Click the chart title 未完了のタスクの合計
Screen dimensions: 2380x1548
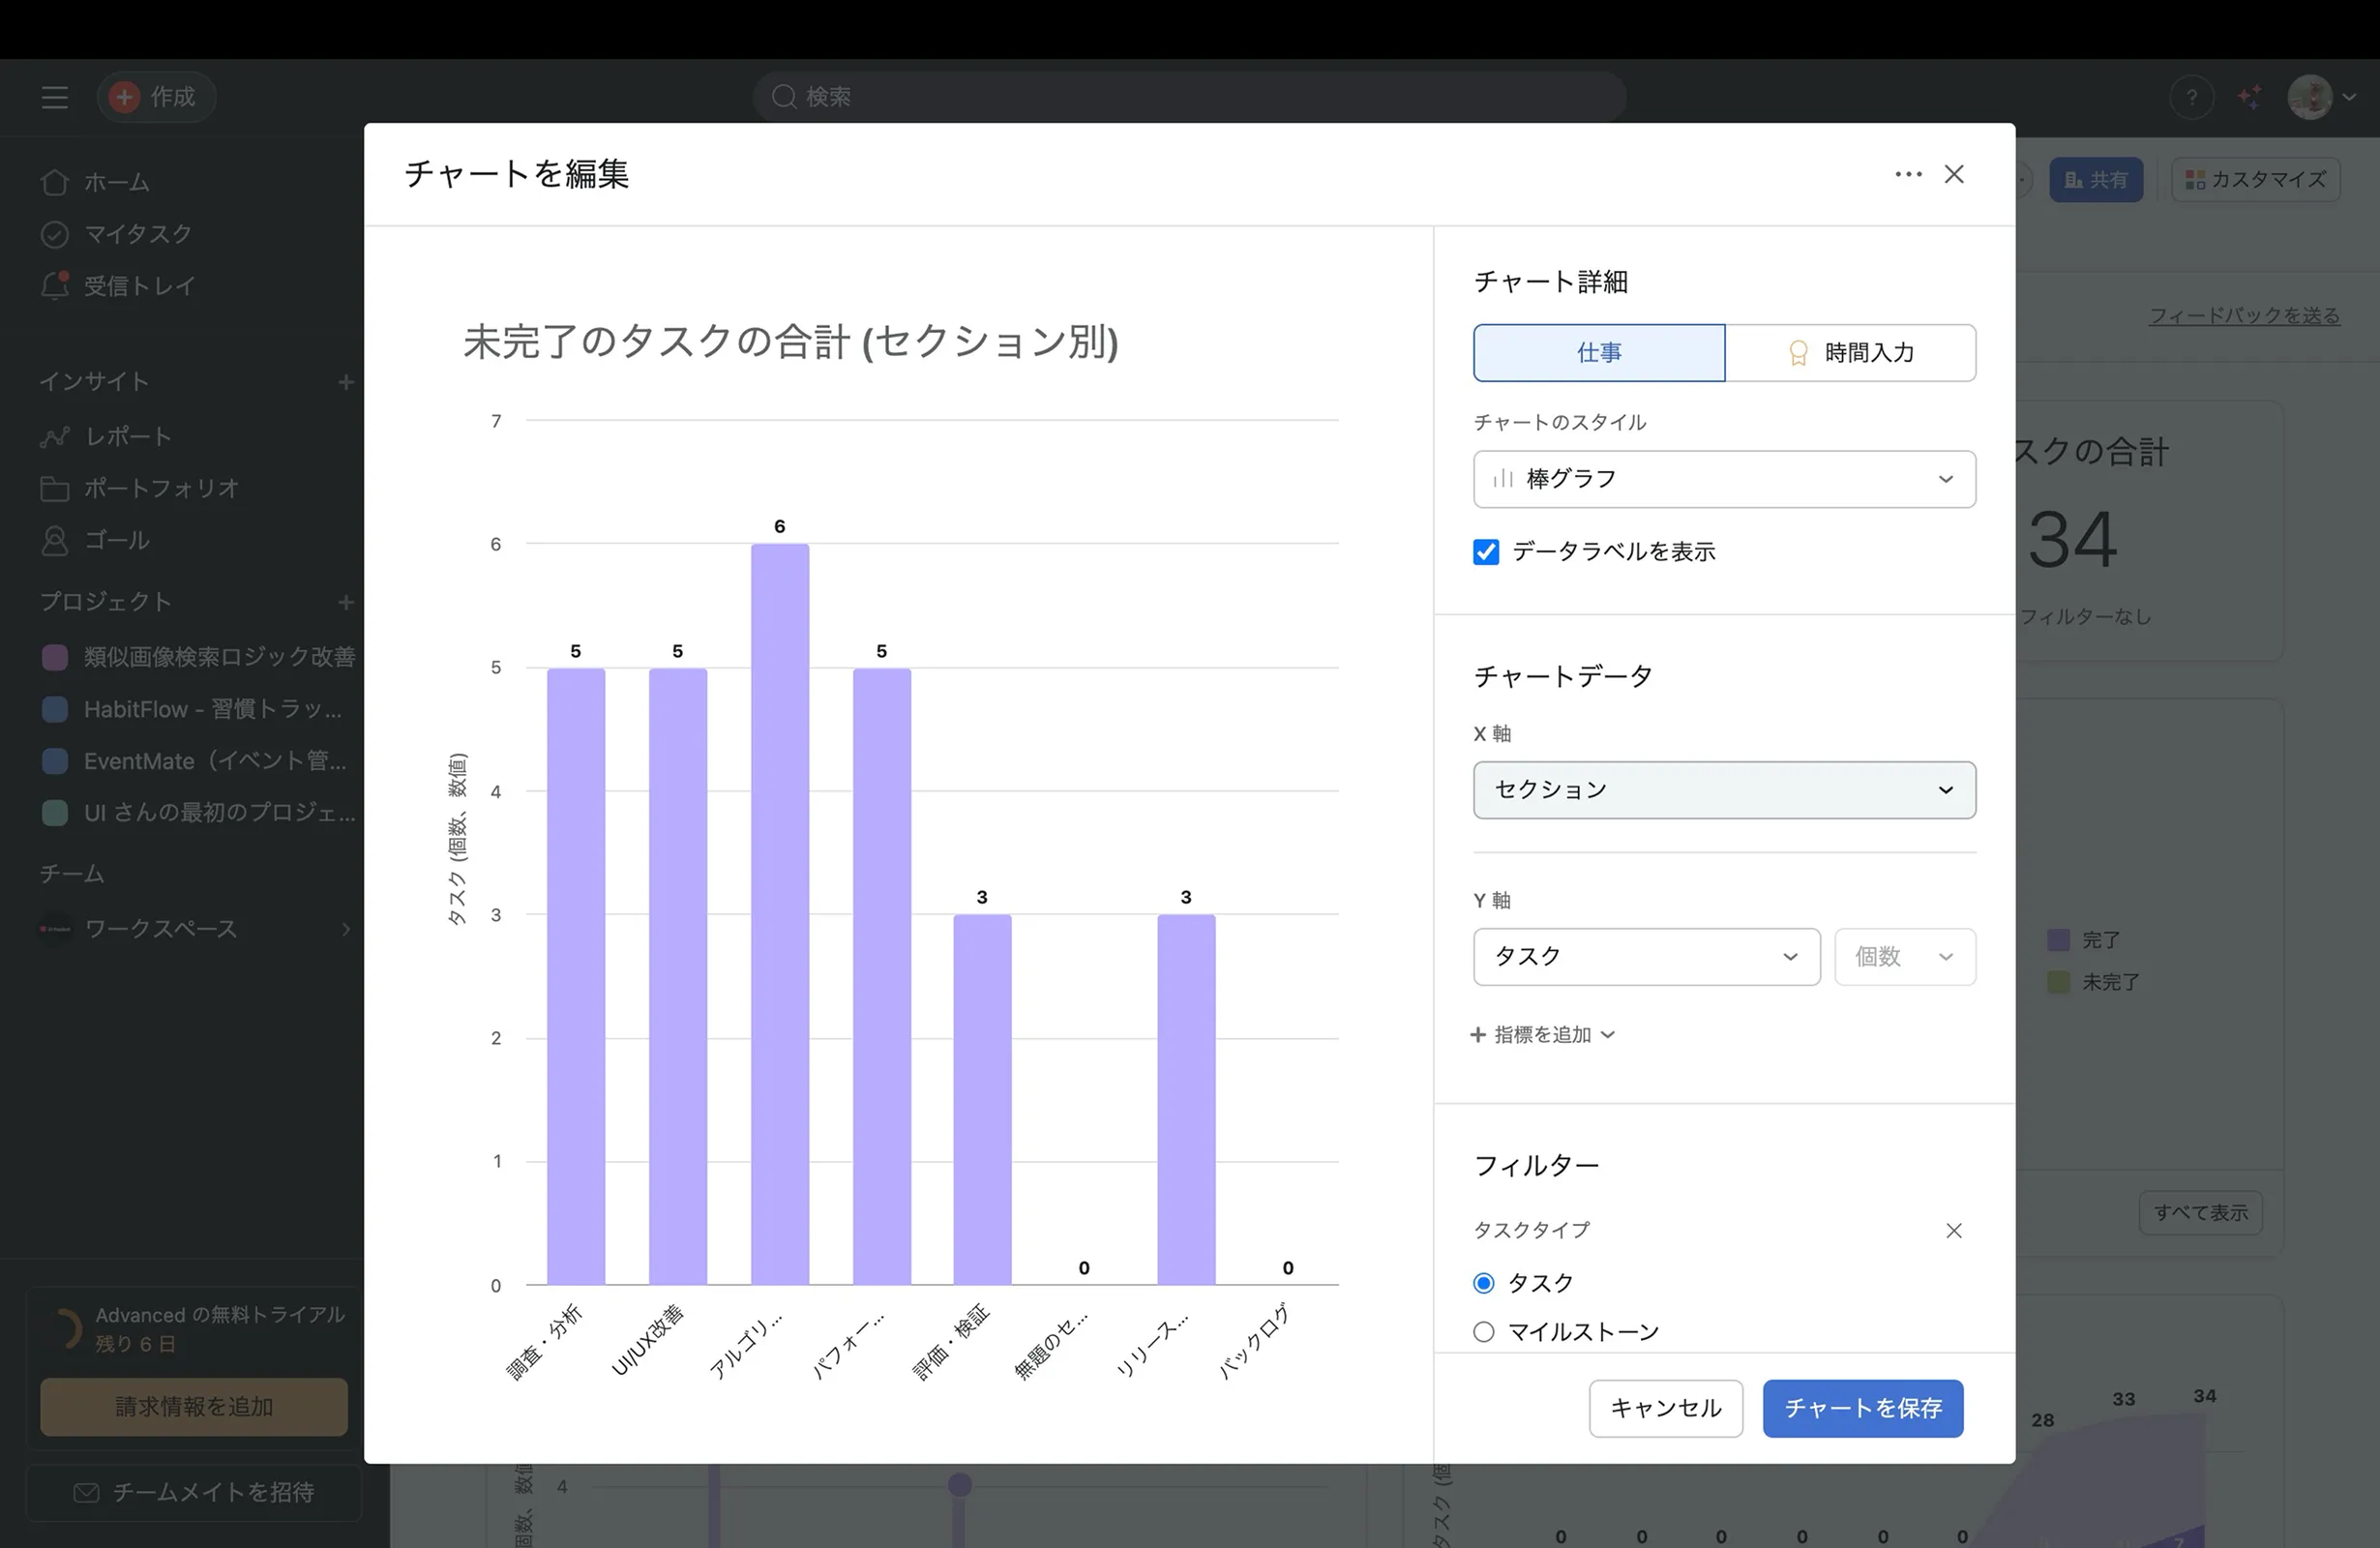click(x=790, y=342)
